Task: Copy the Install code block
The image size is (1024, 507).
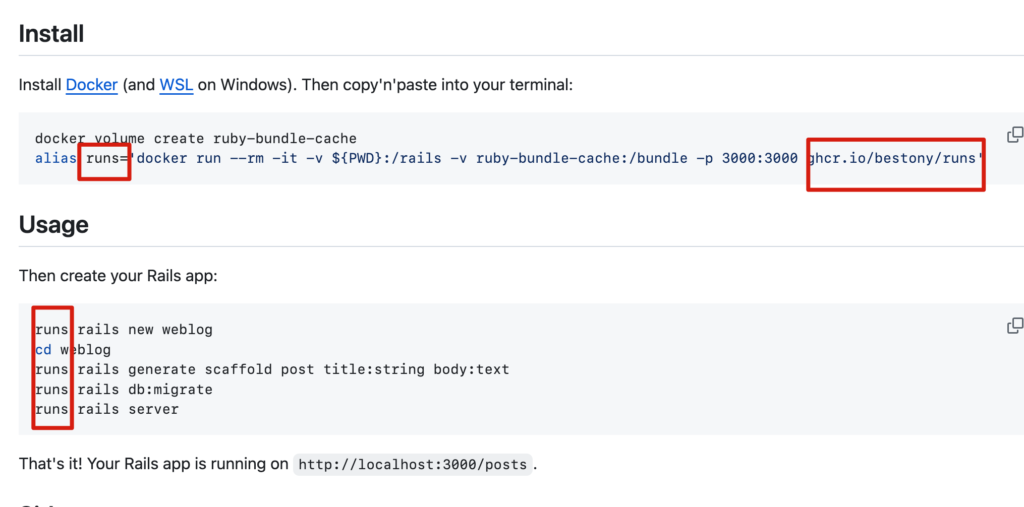Action: point(1014,135)
